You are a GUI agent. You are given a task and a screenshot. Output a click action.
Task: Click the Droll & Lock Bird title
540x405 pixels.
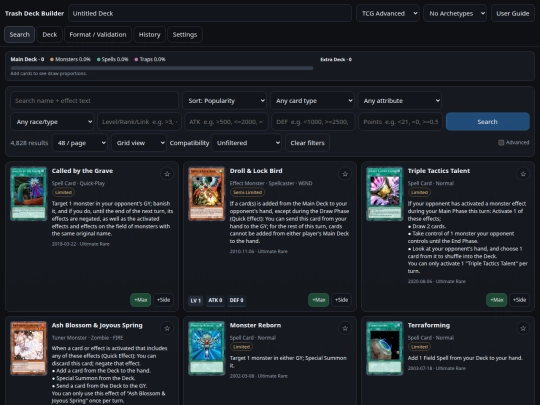click(256, 171)
